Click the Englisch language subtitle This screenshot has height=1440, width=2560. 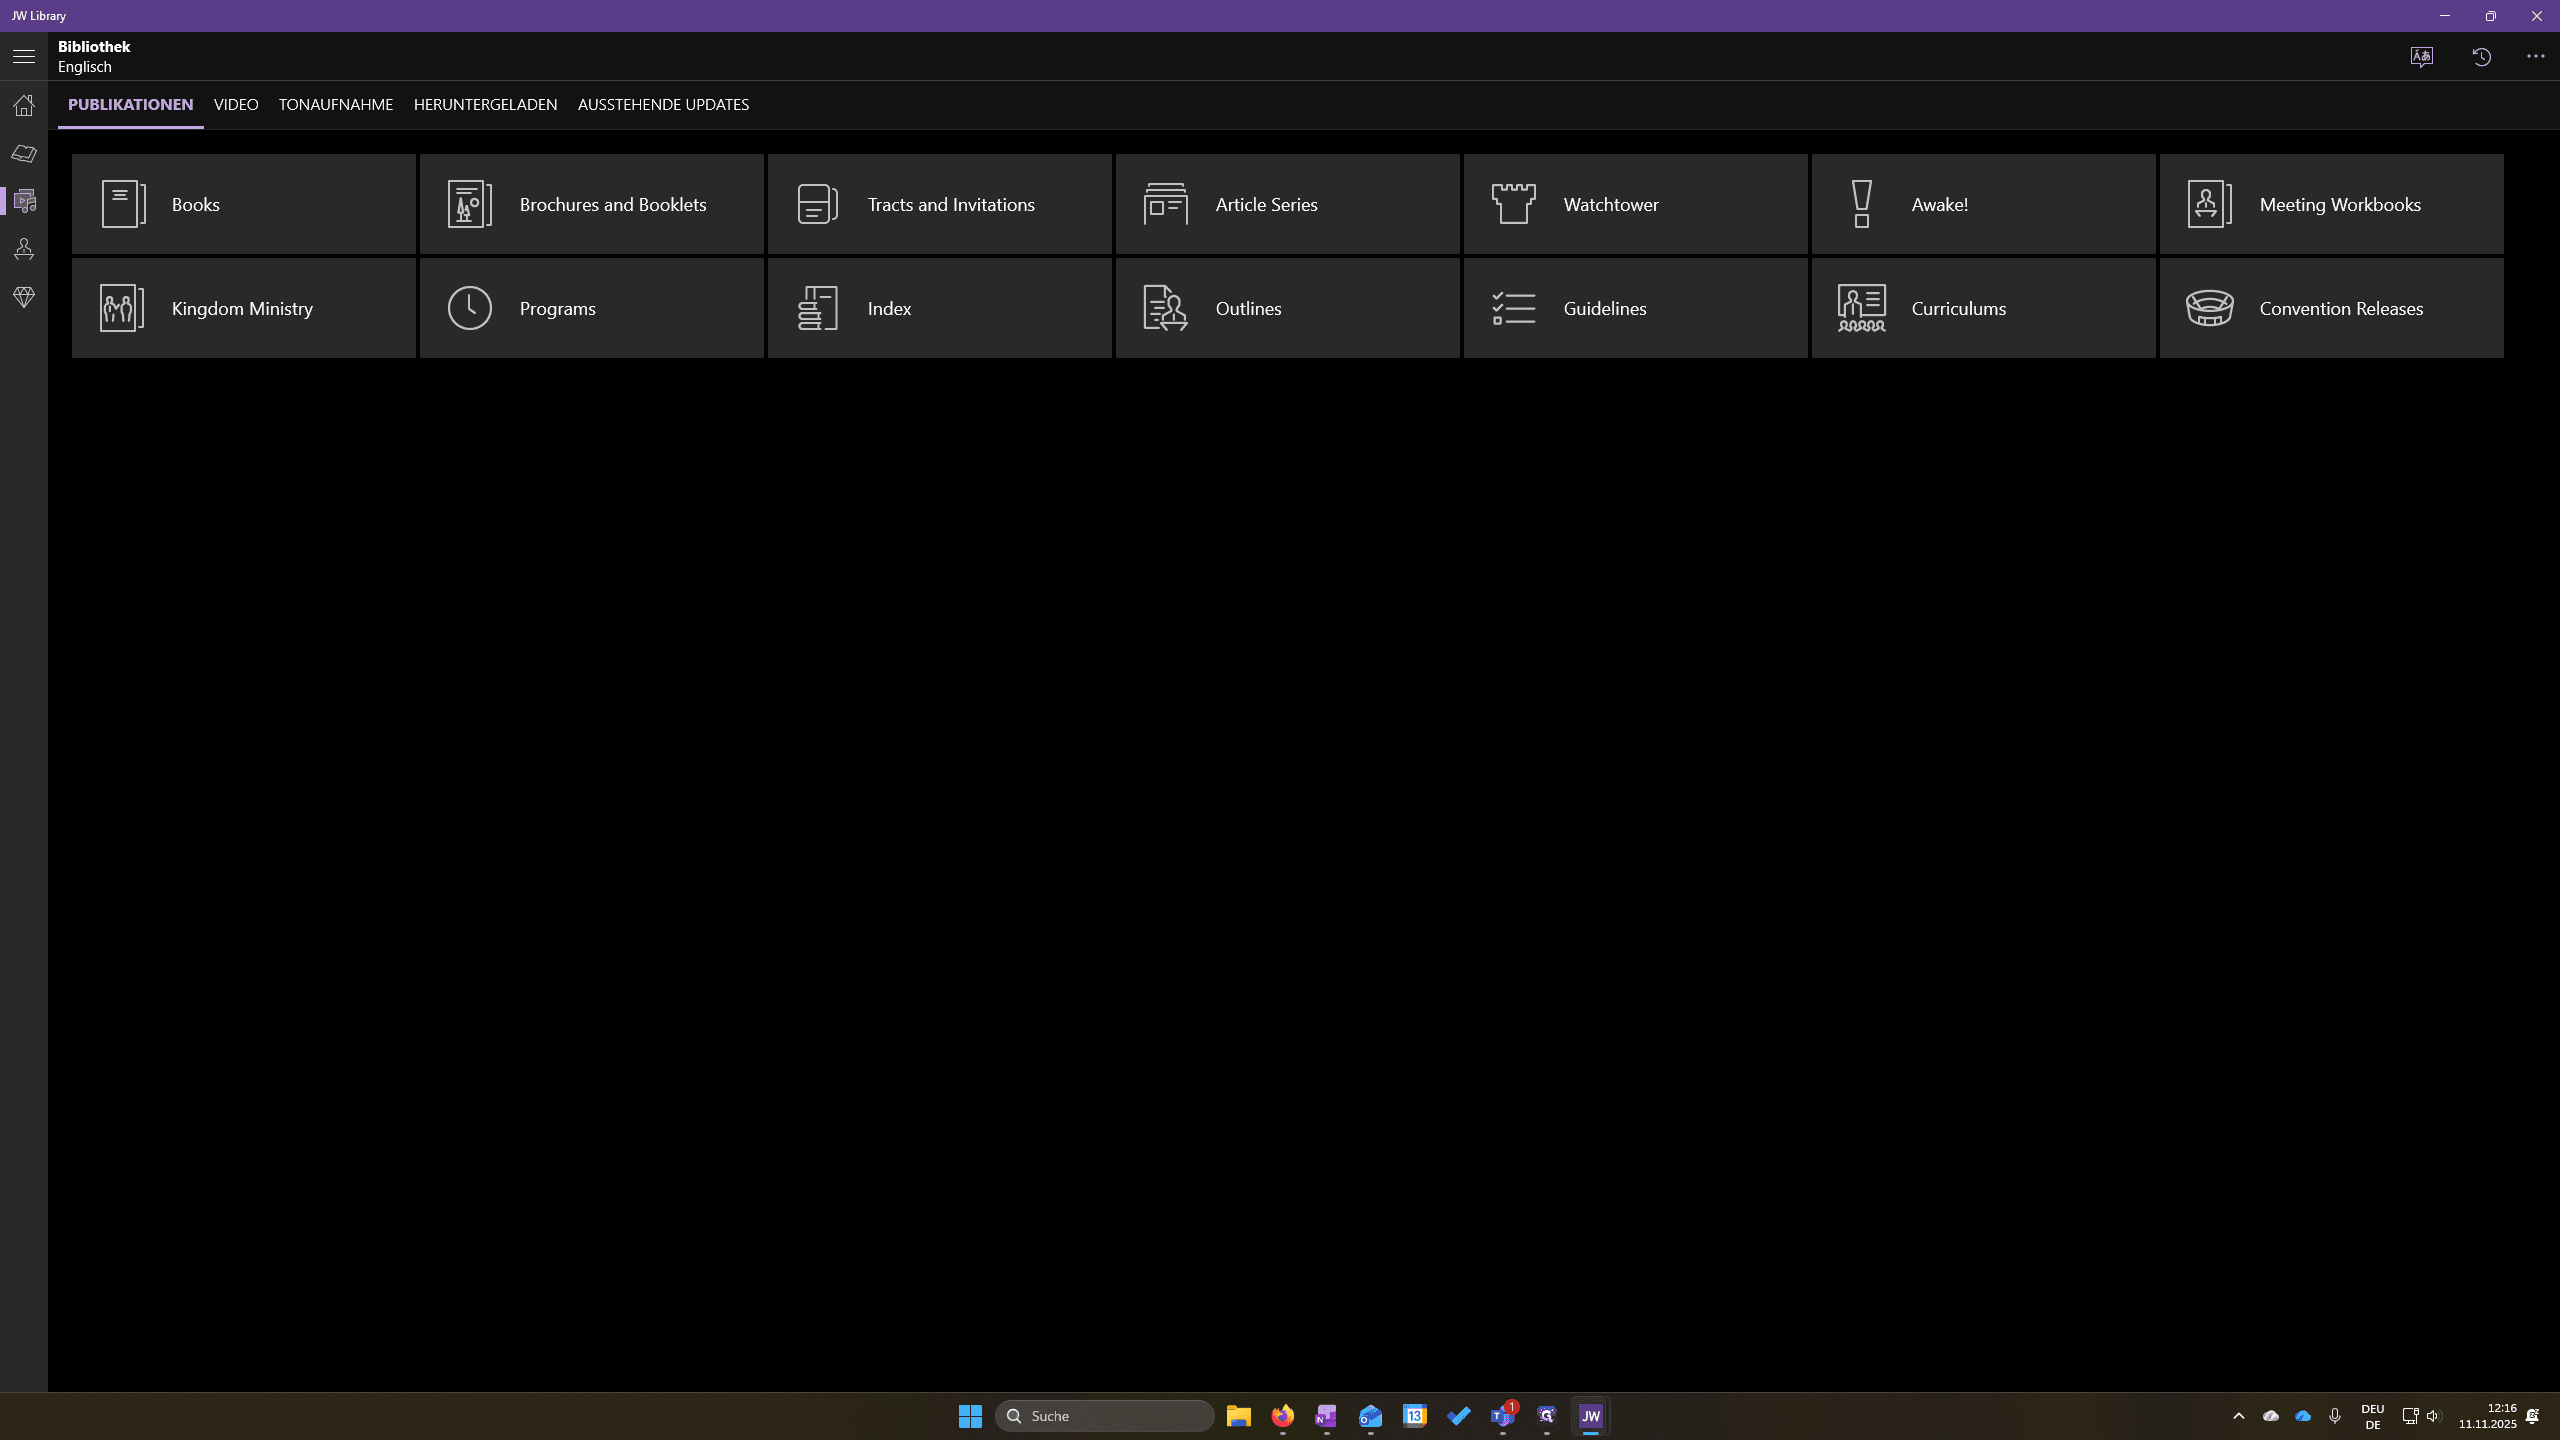click(x=85, y=67)
